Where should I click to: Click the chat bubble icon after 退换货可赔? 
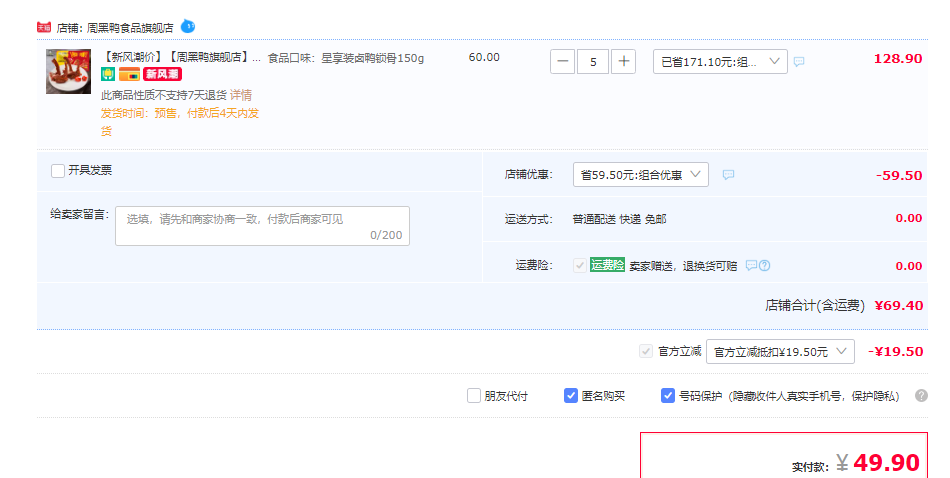(751, 265)
